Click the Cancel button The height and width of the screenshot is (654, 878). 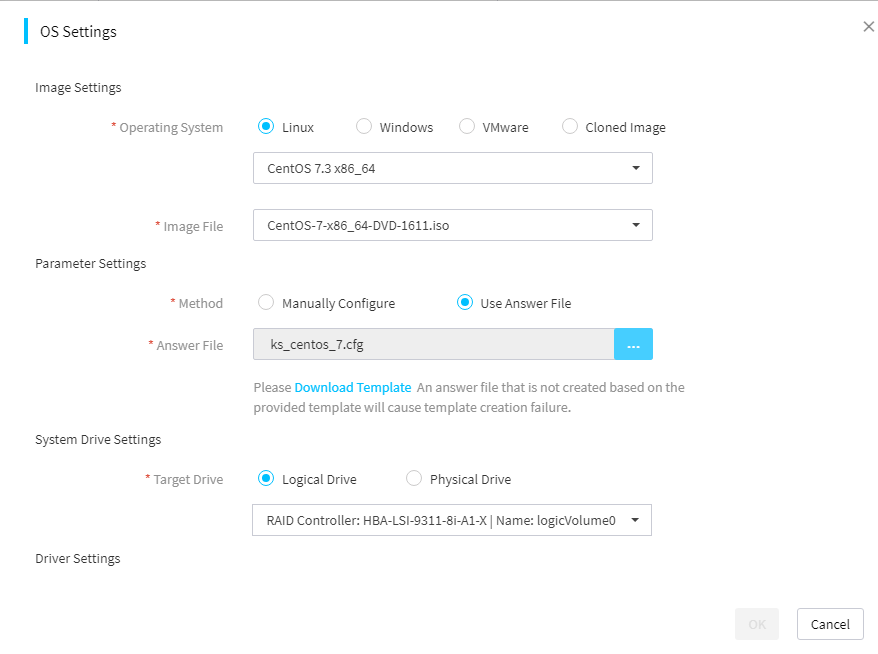(830, 624)
